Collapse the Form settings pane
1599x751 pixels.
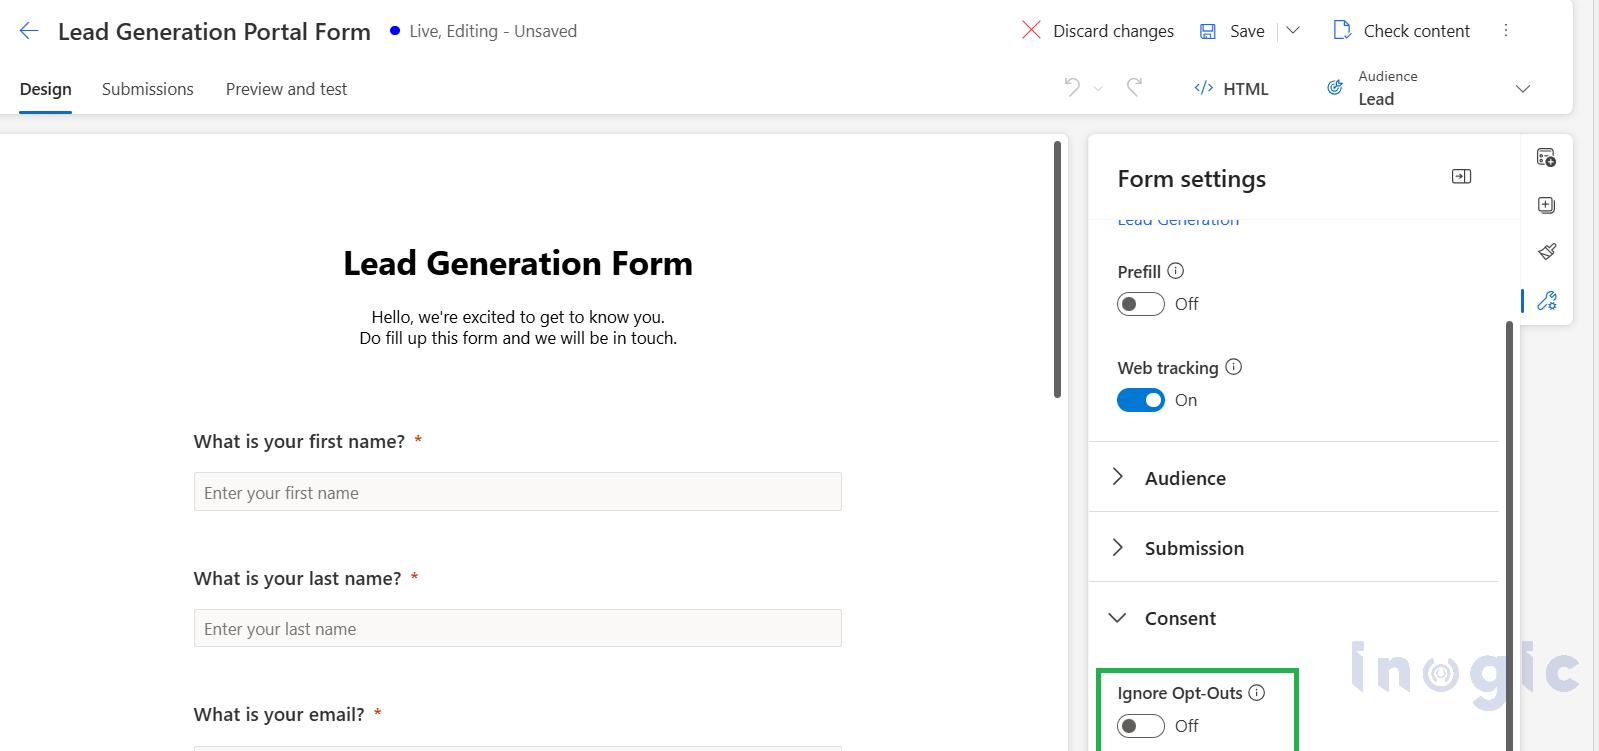tap(1461, 177)
